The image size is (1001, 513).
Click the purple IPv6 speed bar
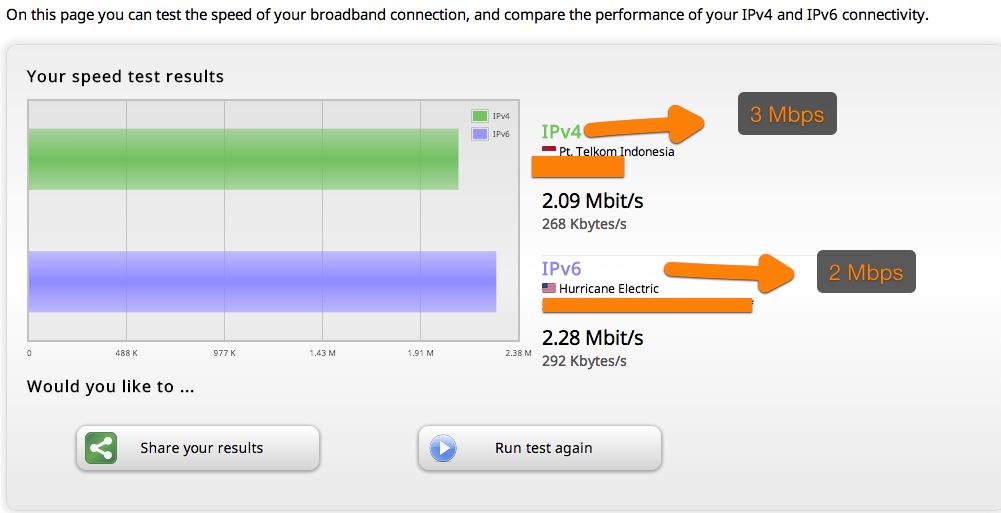[x=262, y=281]
